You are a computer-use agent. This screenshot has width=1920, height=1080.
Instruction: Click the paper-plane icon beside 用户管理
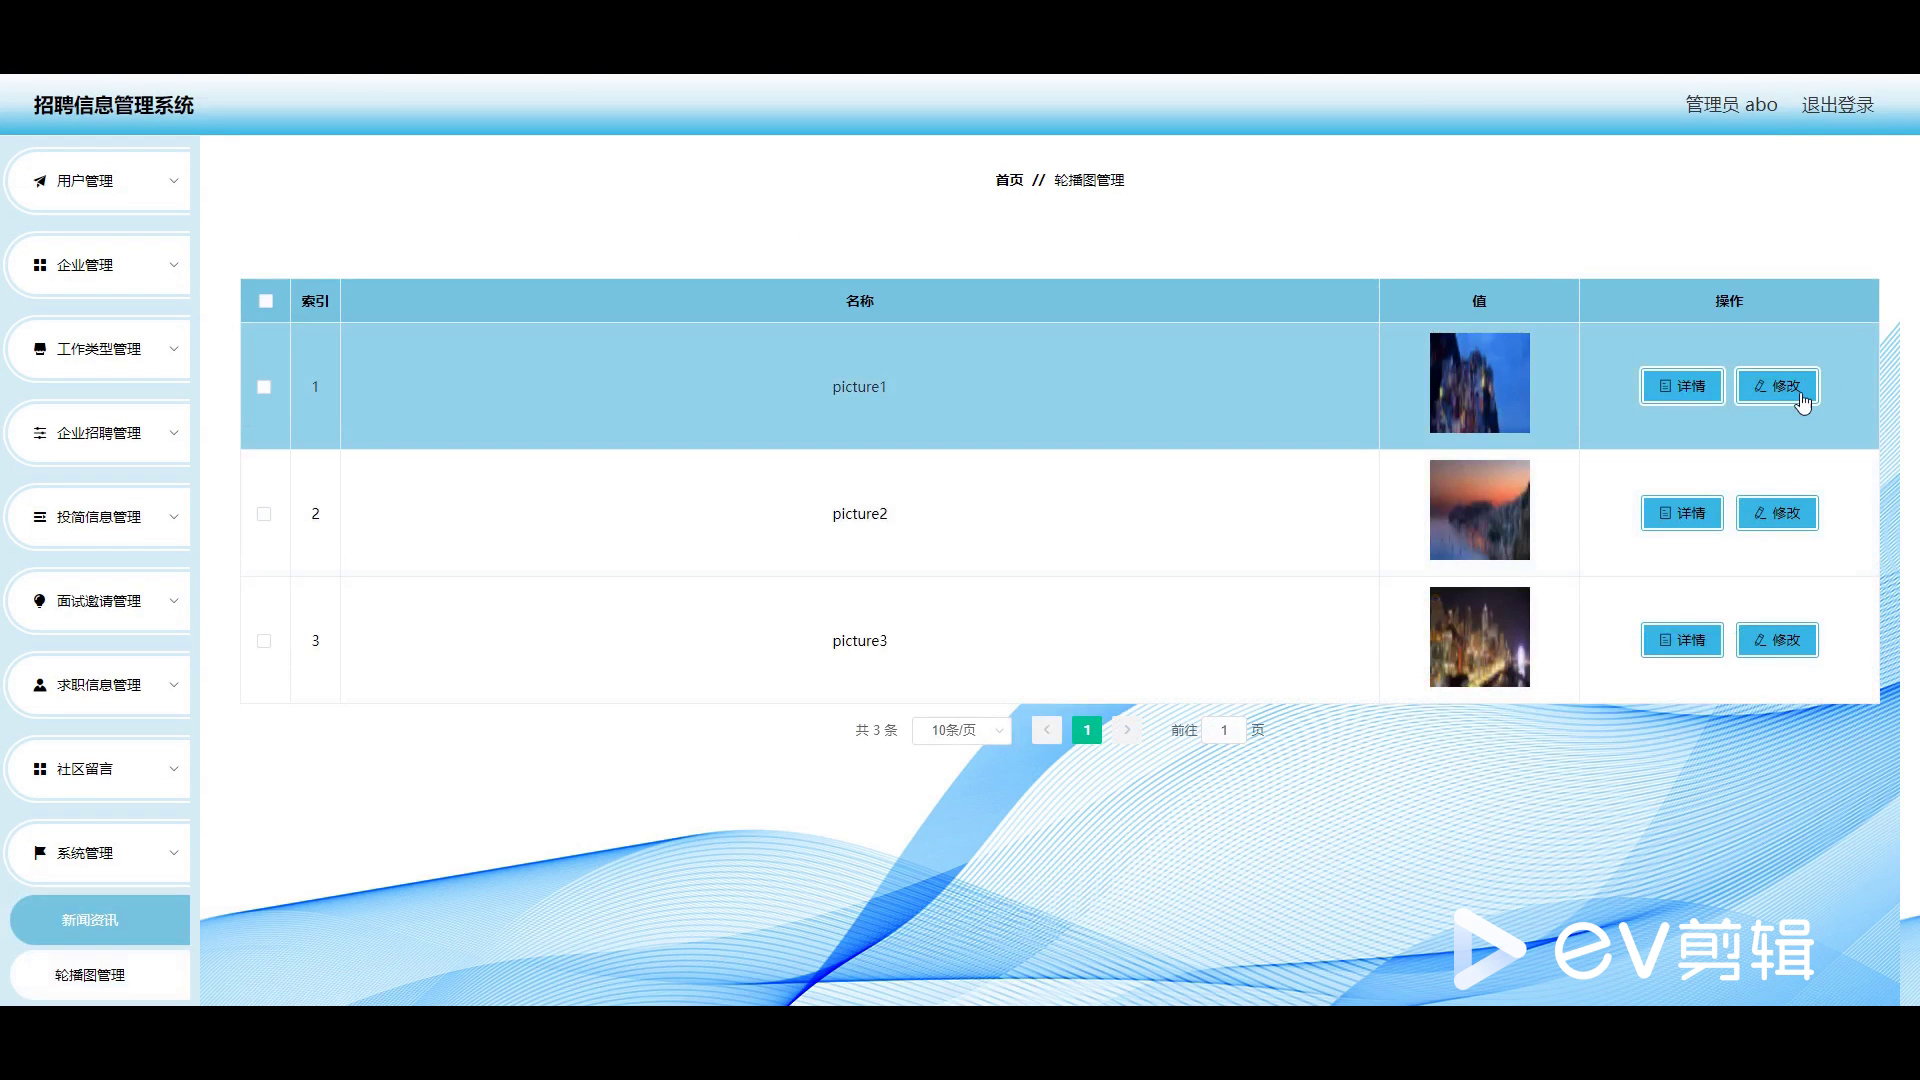pyautogui.click(x=40, y=181)
